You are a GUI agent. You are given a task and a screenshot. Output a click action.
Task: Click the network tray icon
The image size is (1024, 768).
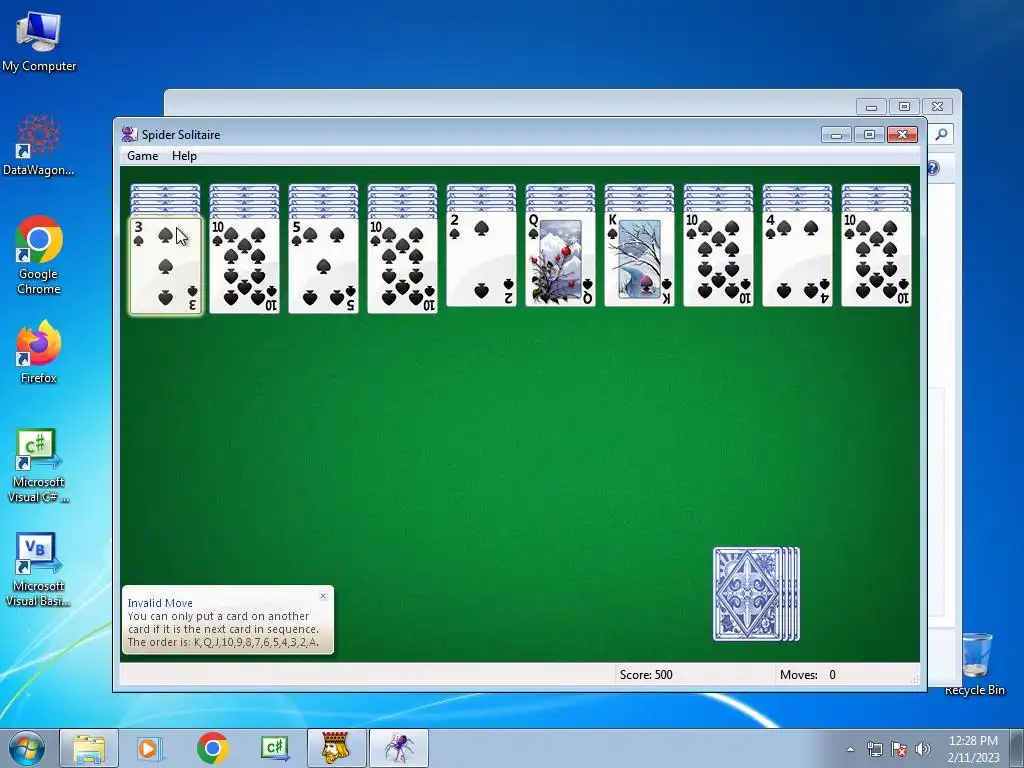click(x=874, y=749)
